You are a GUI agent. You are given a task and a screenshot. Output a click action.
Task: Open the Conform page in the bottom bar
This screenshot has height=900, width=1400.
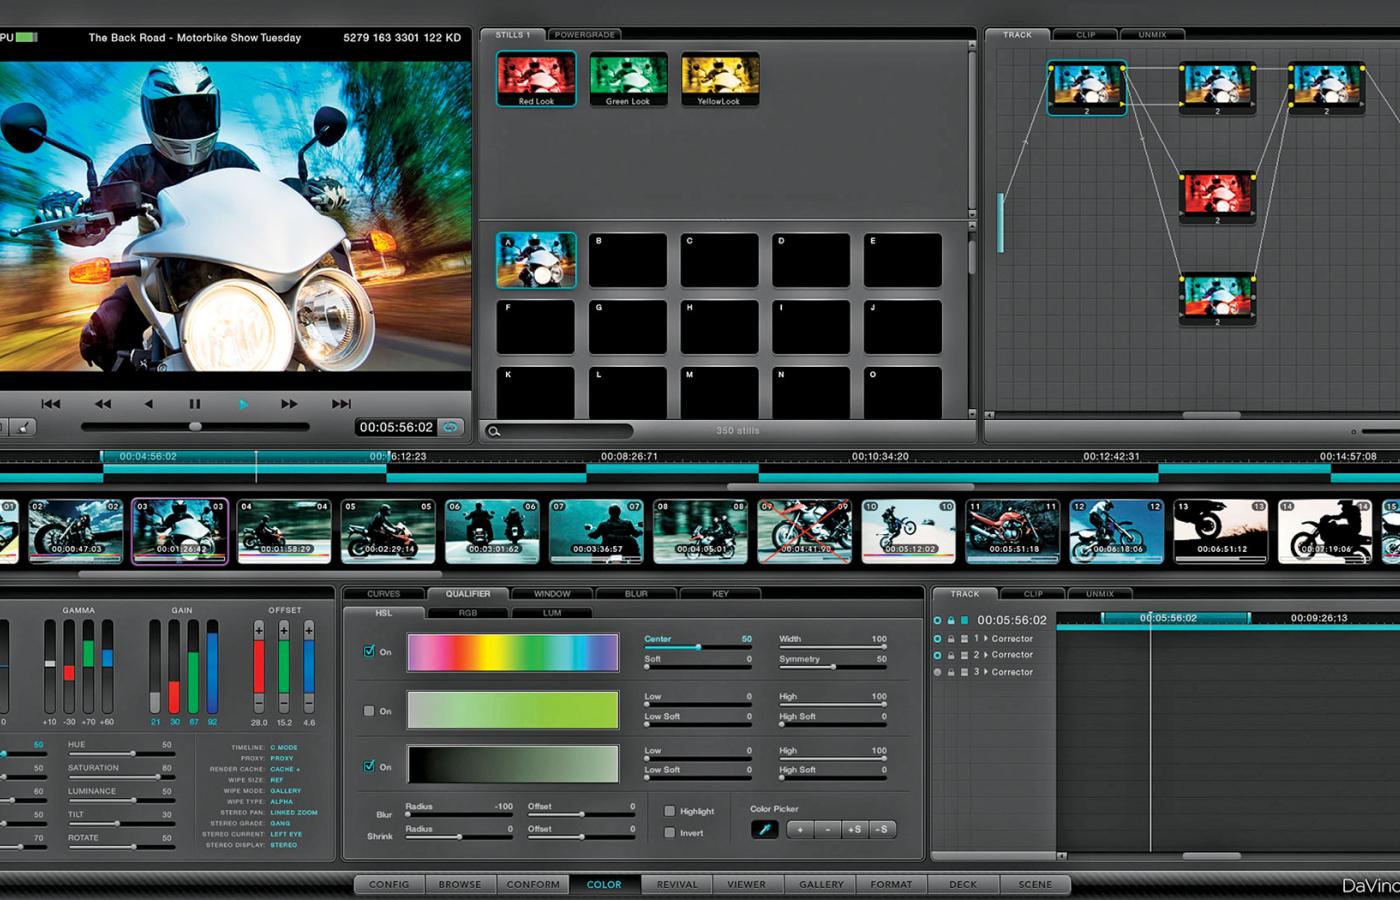click(x=533, y=884)
